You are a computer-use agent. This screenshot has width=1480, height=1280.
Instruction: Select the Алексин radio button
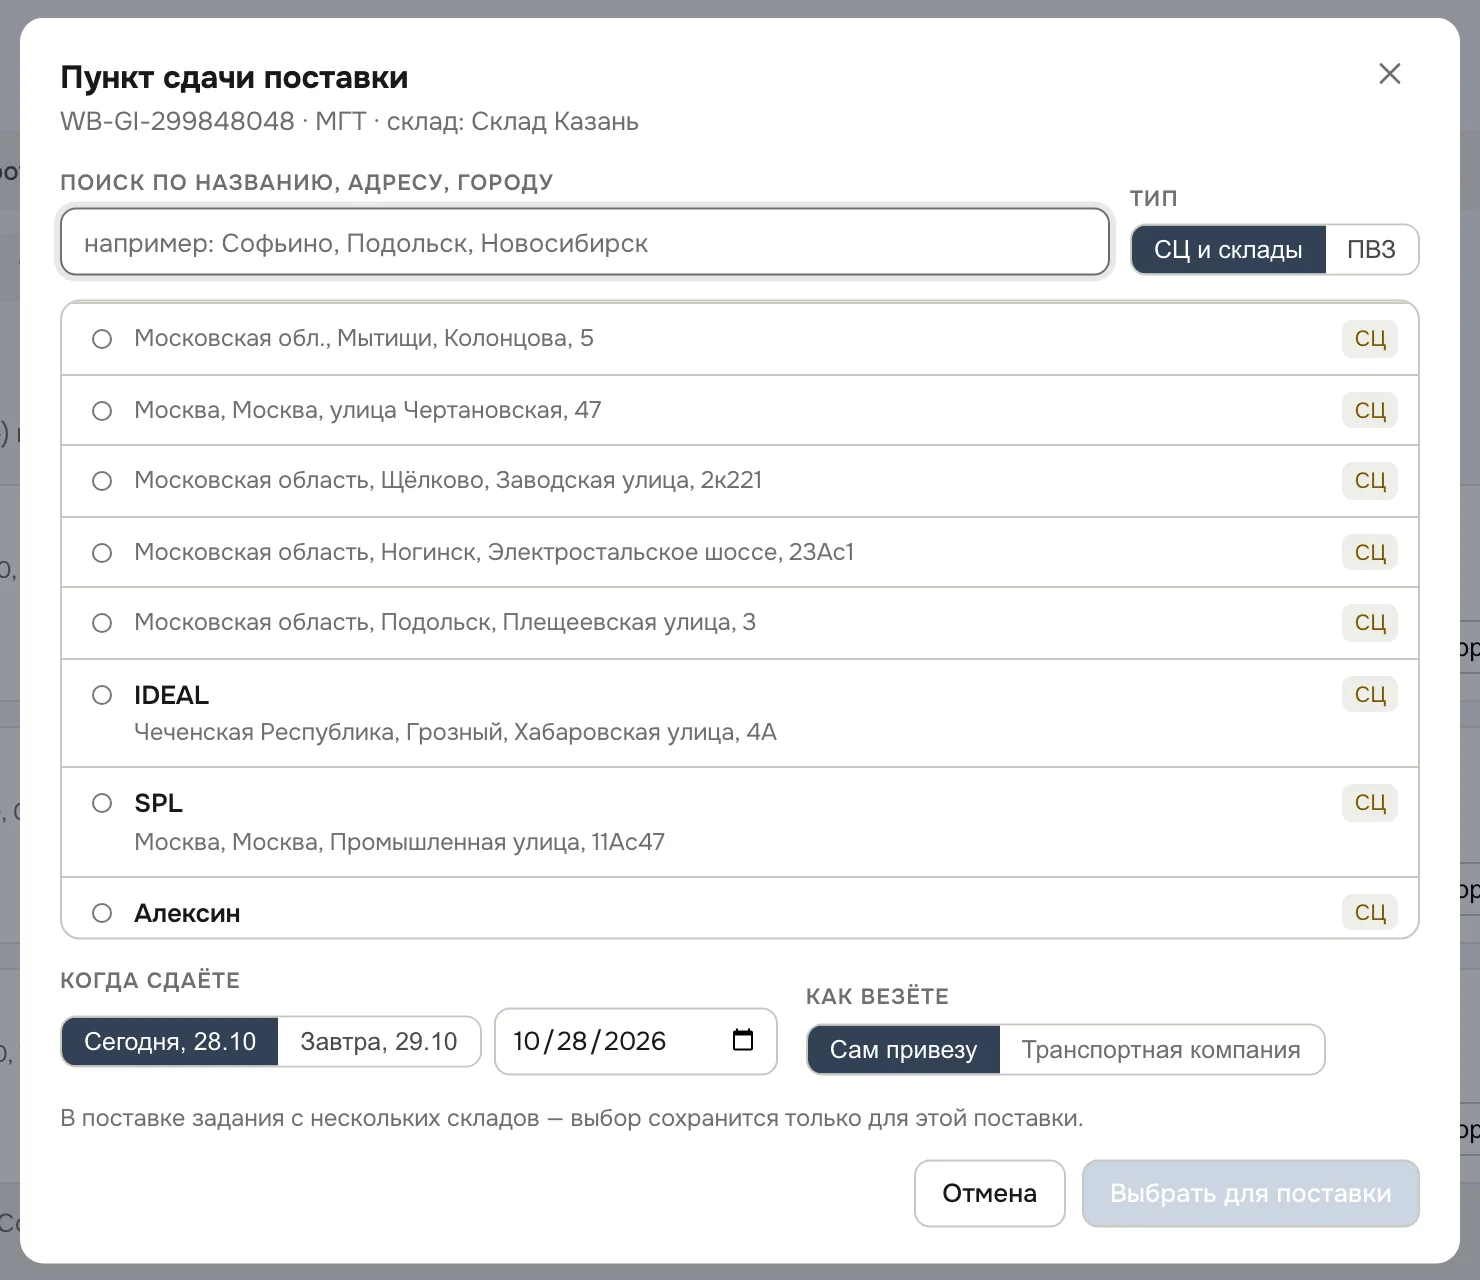102,913
